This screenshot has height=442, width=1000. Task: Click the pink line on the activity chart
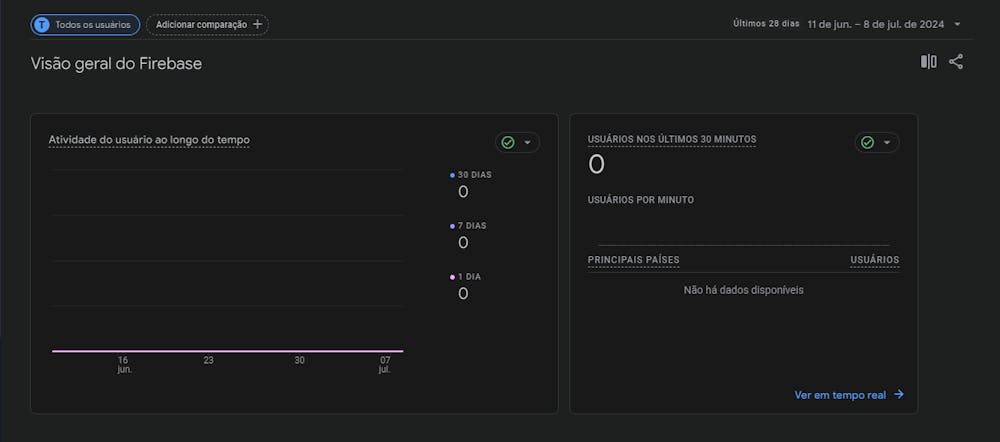(x=228, y=351)
